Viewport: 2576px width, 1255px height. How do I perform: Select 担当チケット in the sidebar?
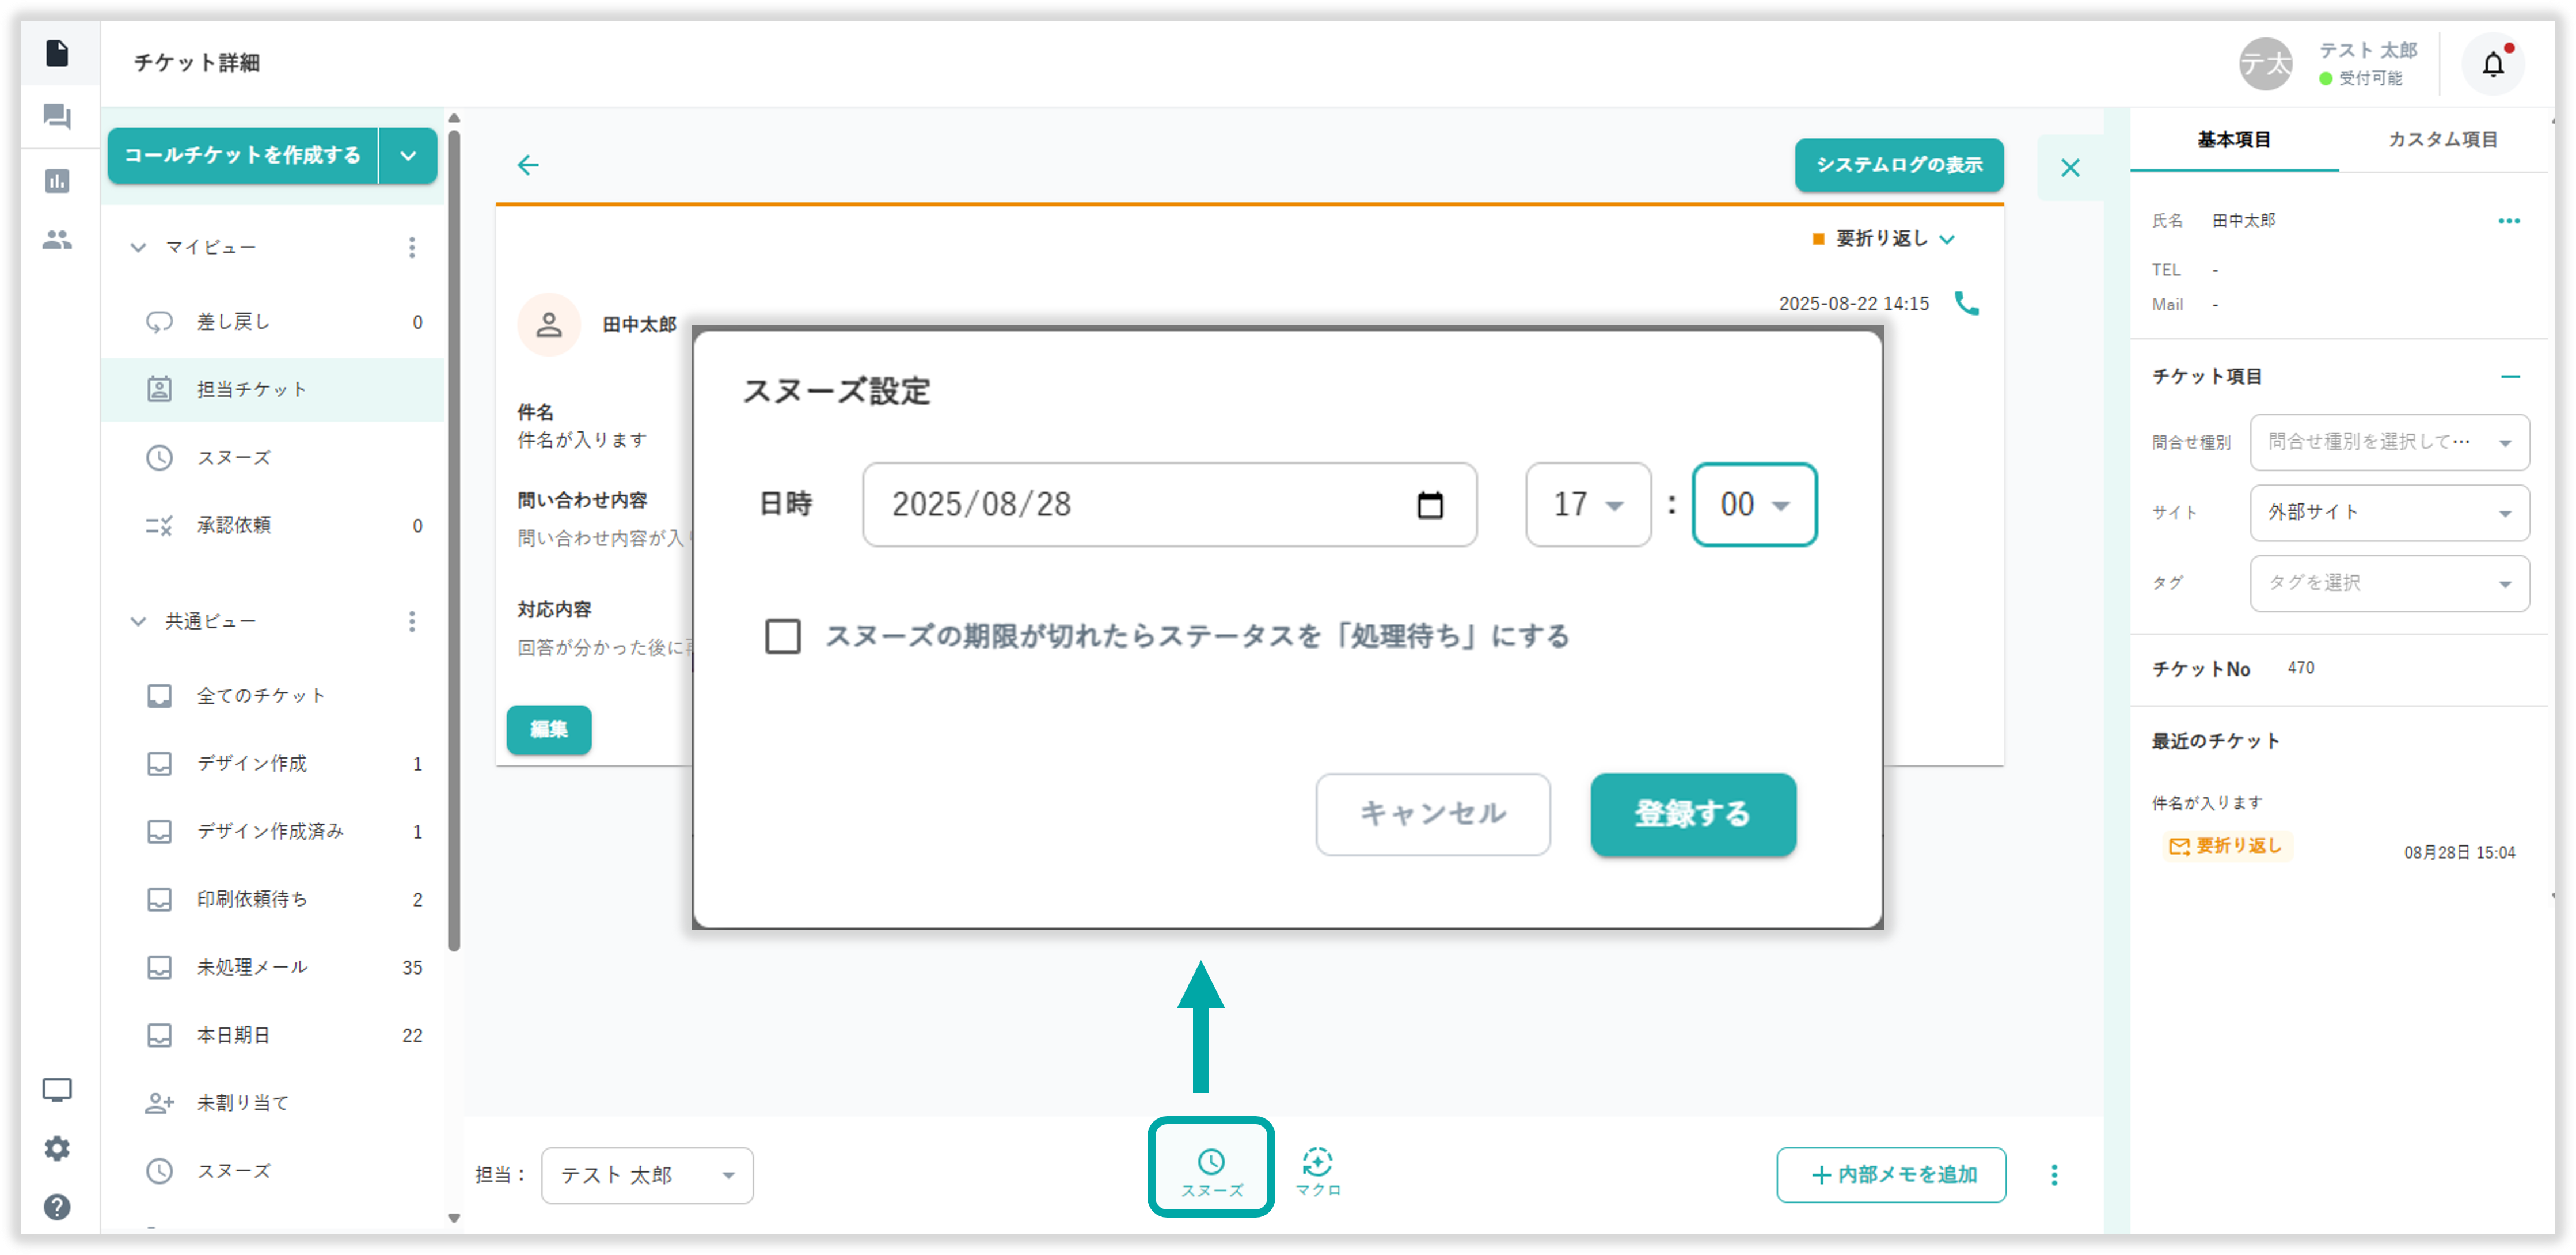click(252, 389)
